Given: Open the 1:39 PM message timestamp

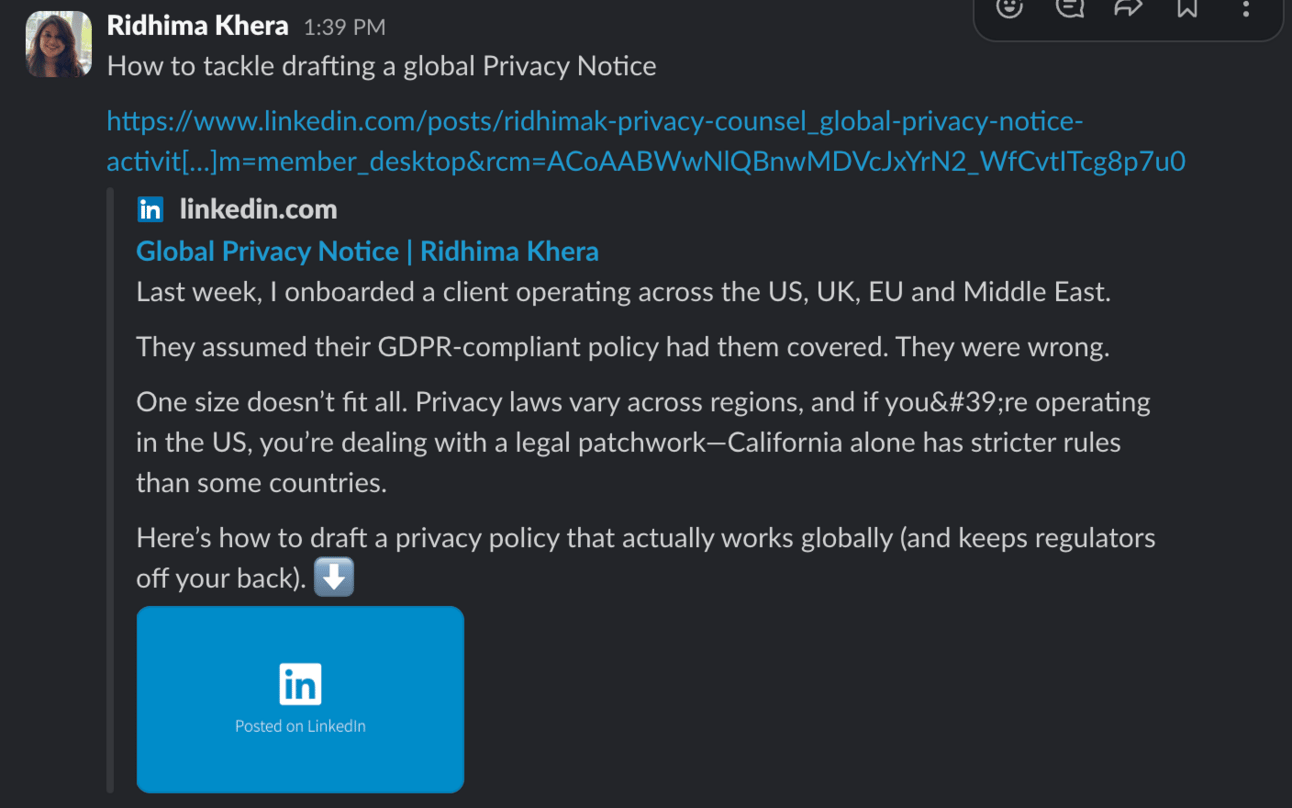Looking at the screenshot, I should (x=344, y=27).
